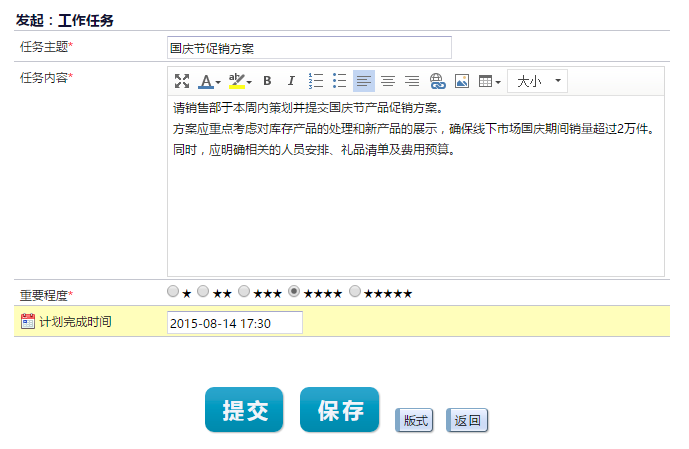Toggle italic formatting

click(291, 81)
